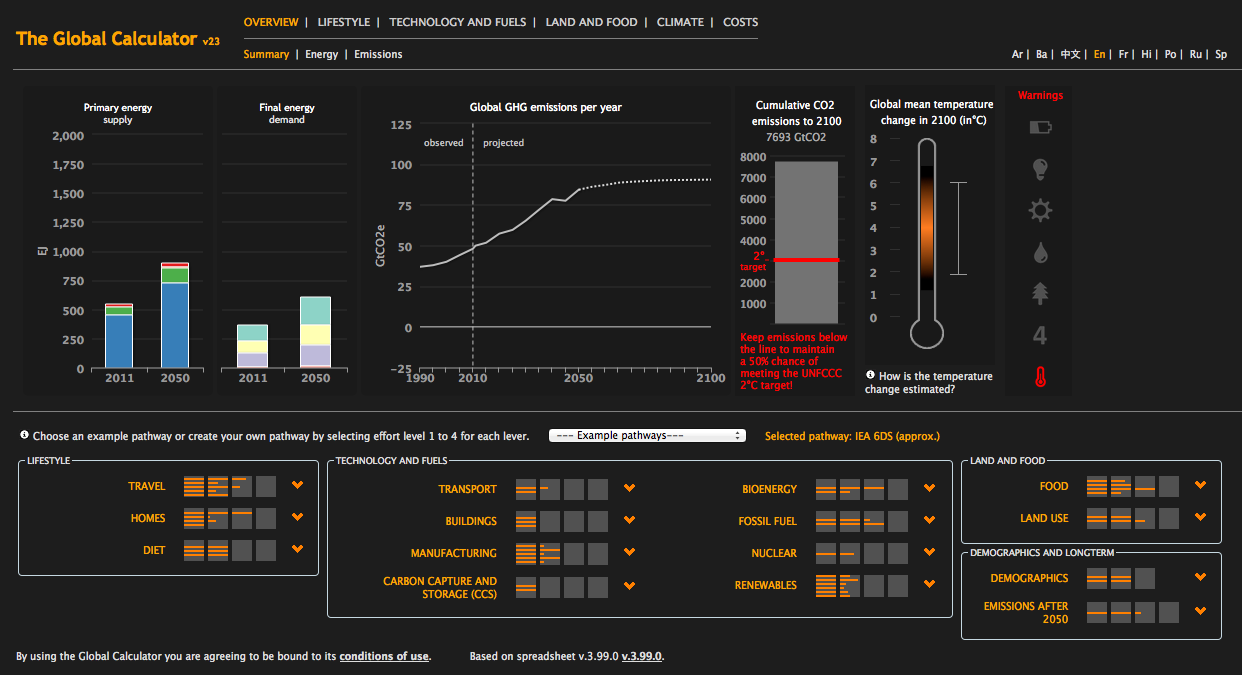Expand the Fossil Fuel lever arrow
The height and width of the screenshot is (675, 1242).
pyautogui.click(x=929, y=521)
